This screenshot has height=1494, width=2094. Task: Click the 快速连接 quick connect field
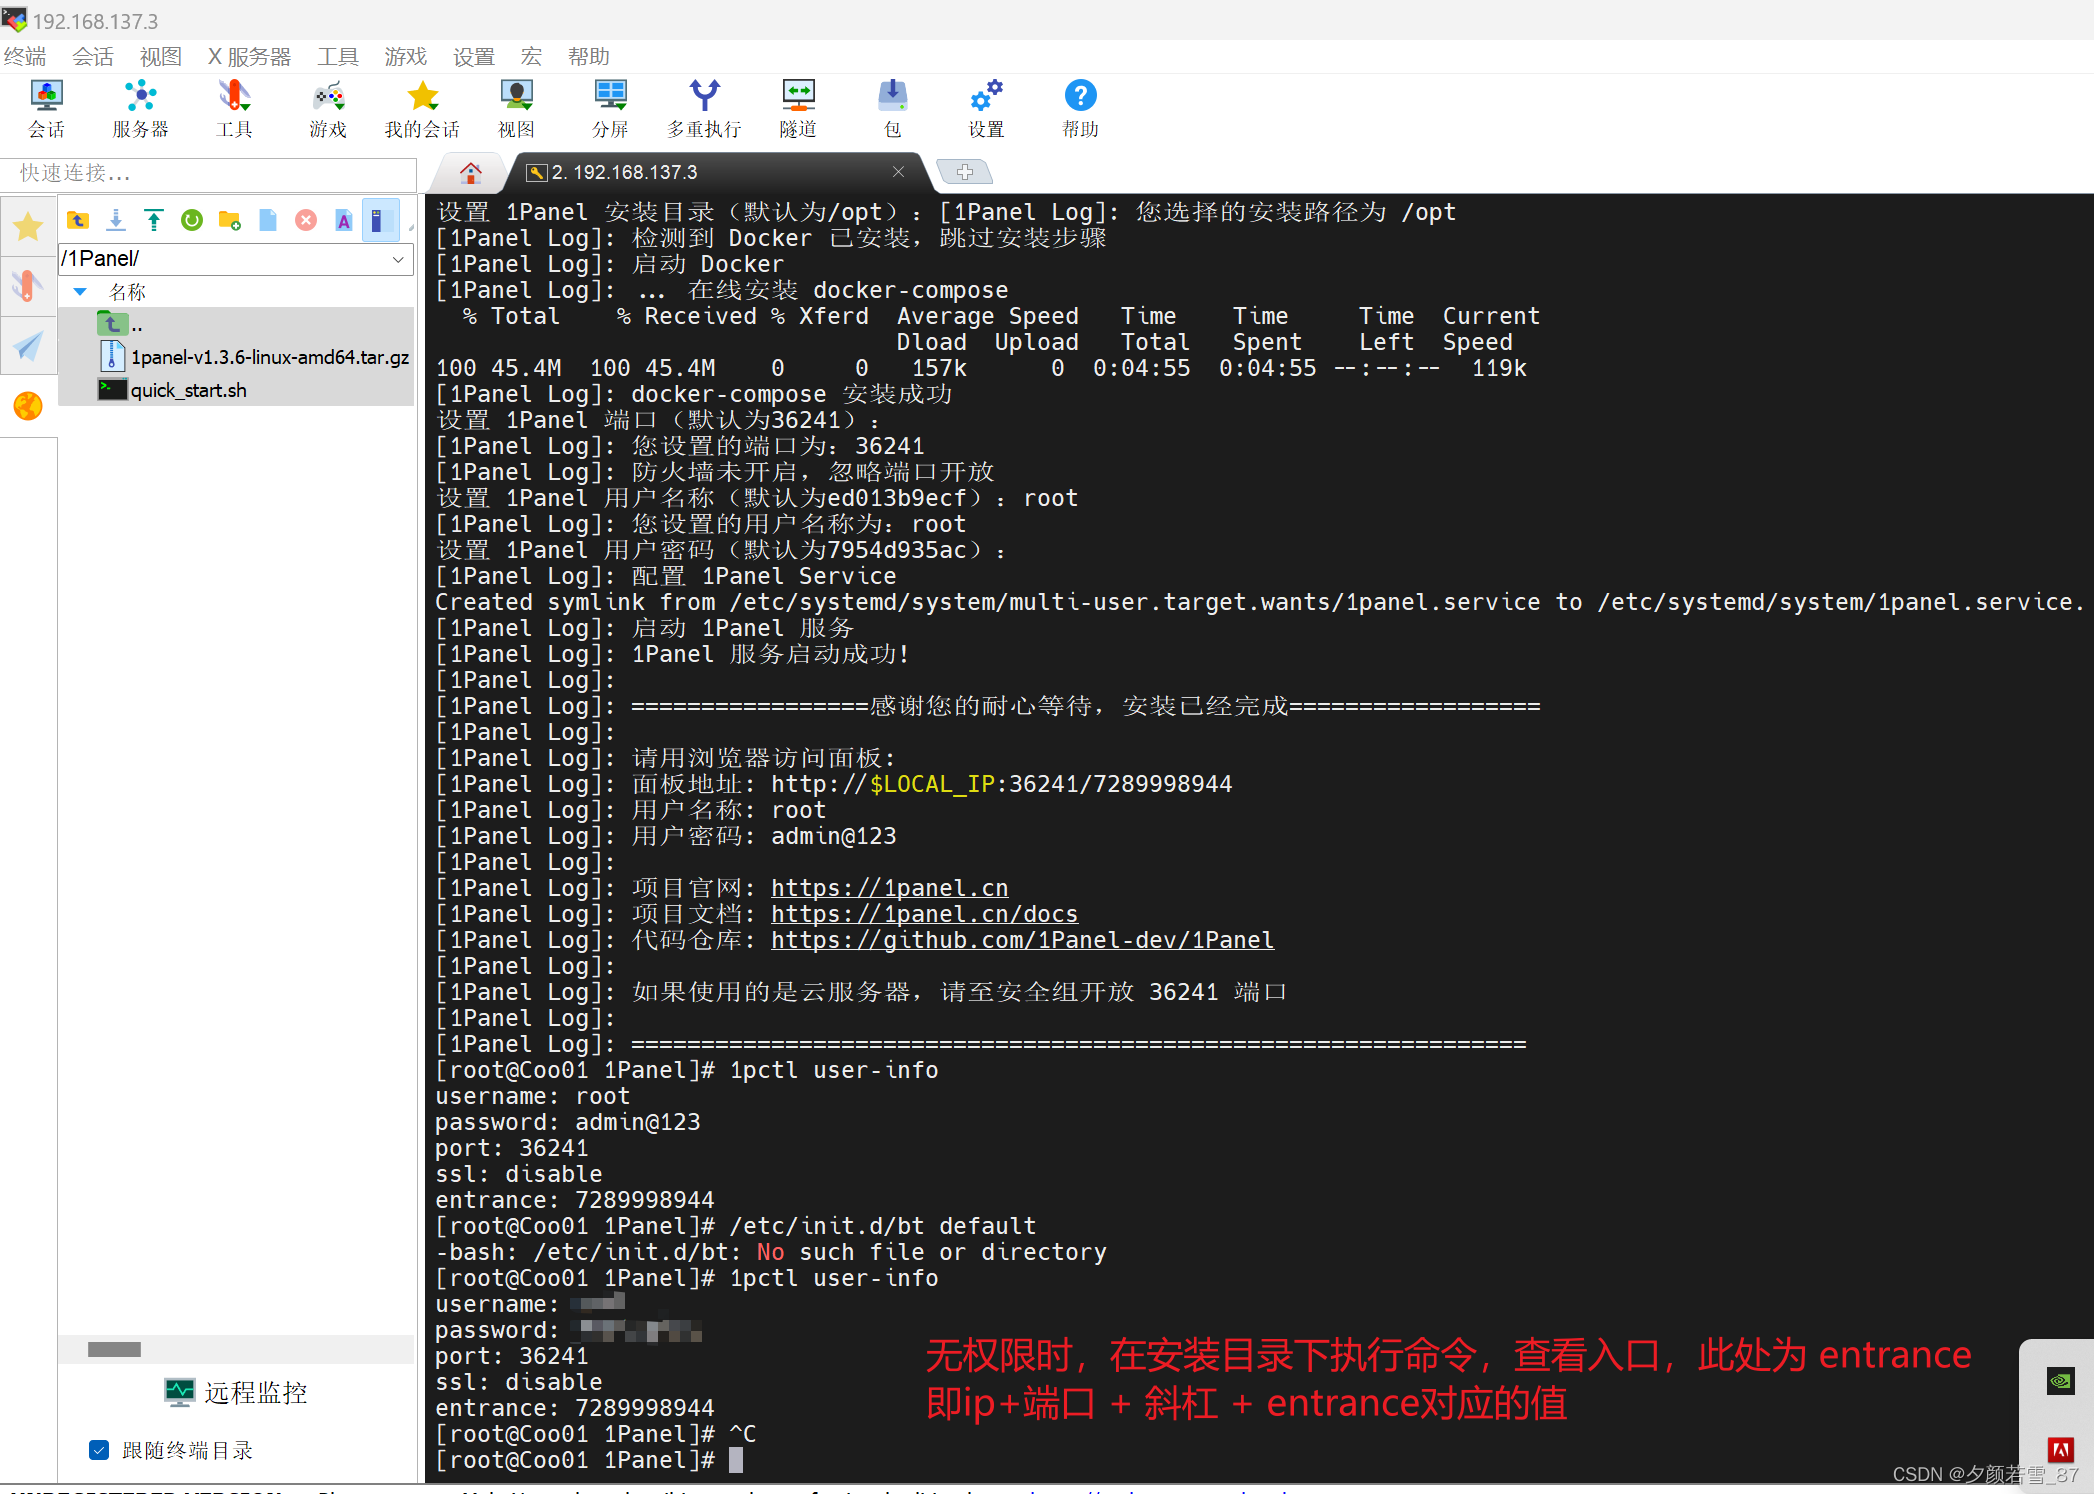(x=208, y=174)
